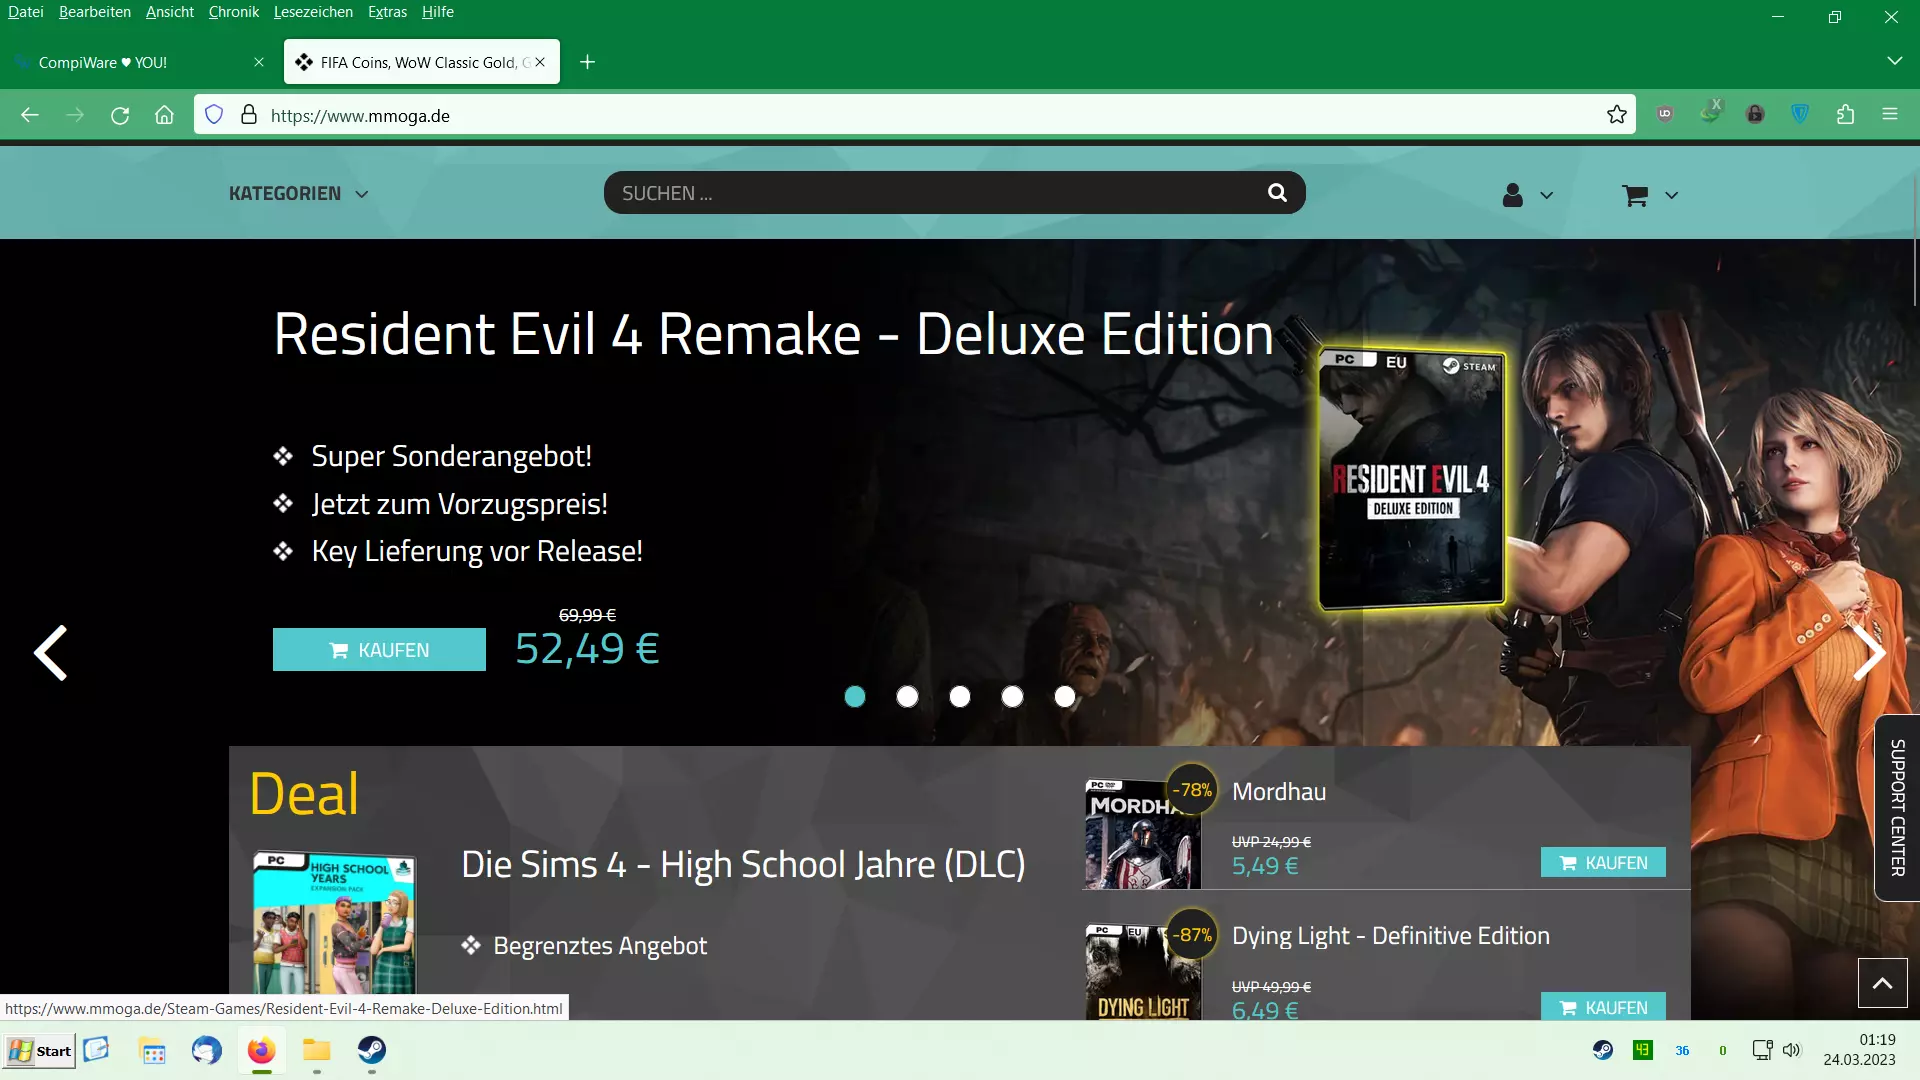The height and width of the screenshot is (1080, 1920).
Task: Click the tracking protection shield icon
Action: [214, 115]
